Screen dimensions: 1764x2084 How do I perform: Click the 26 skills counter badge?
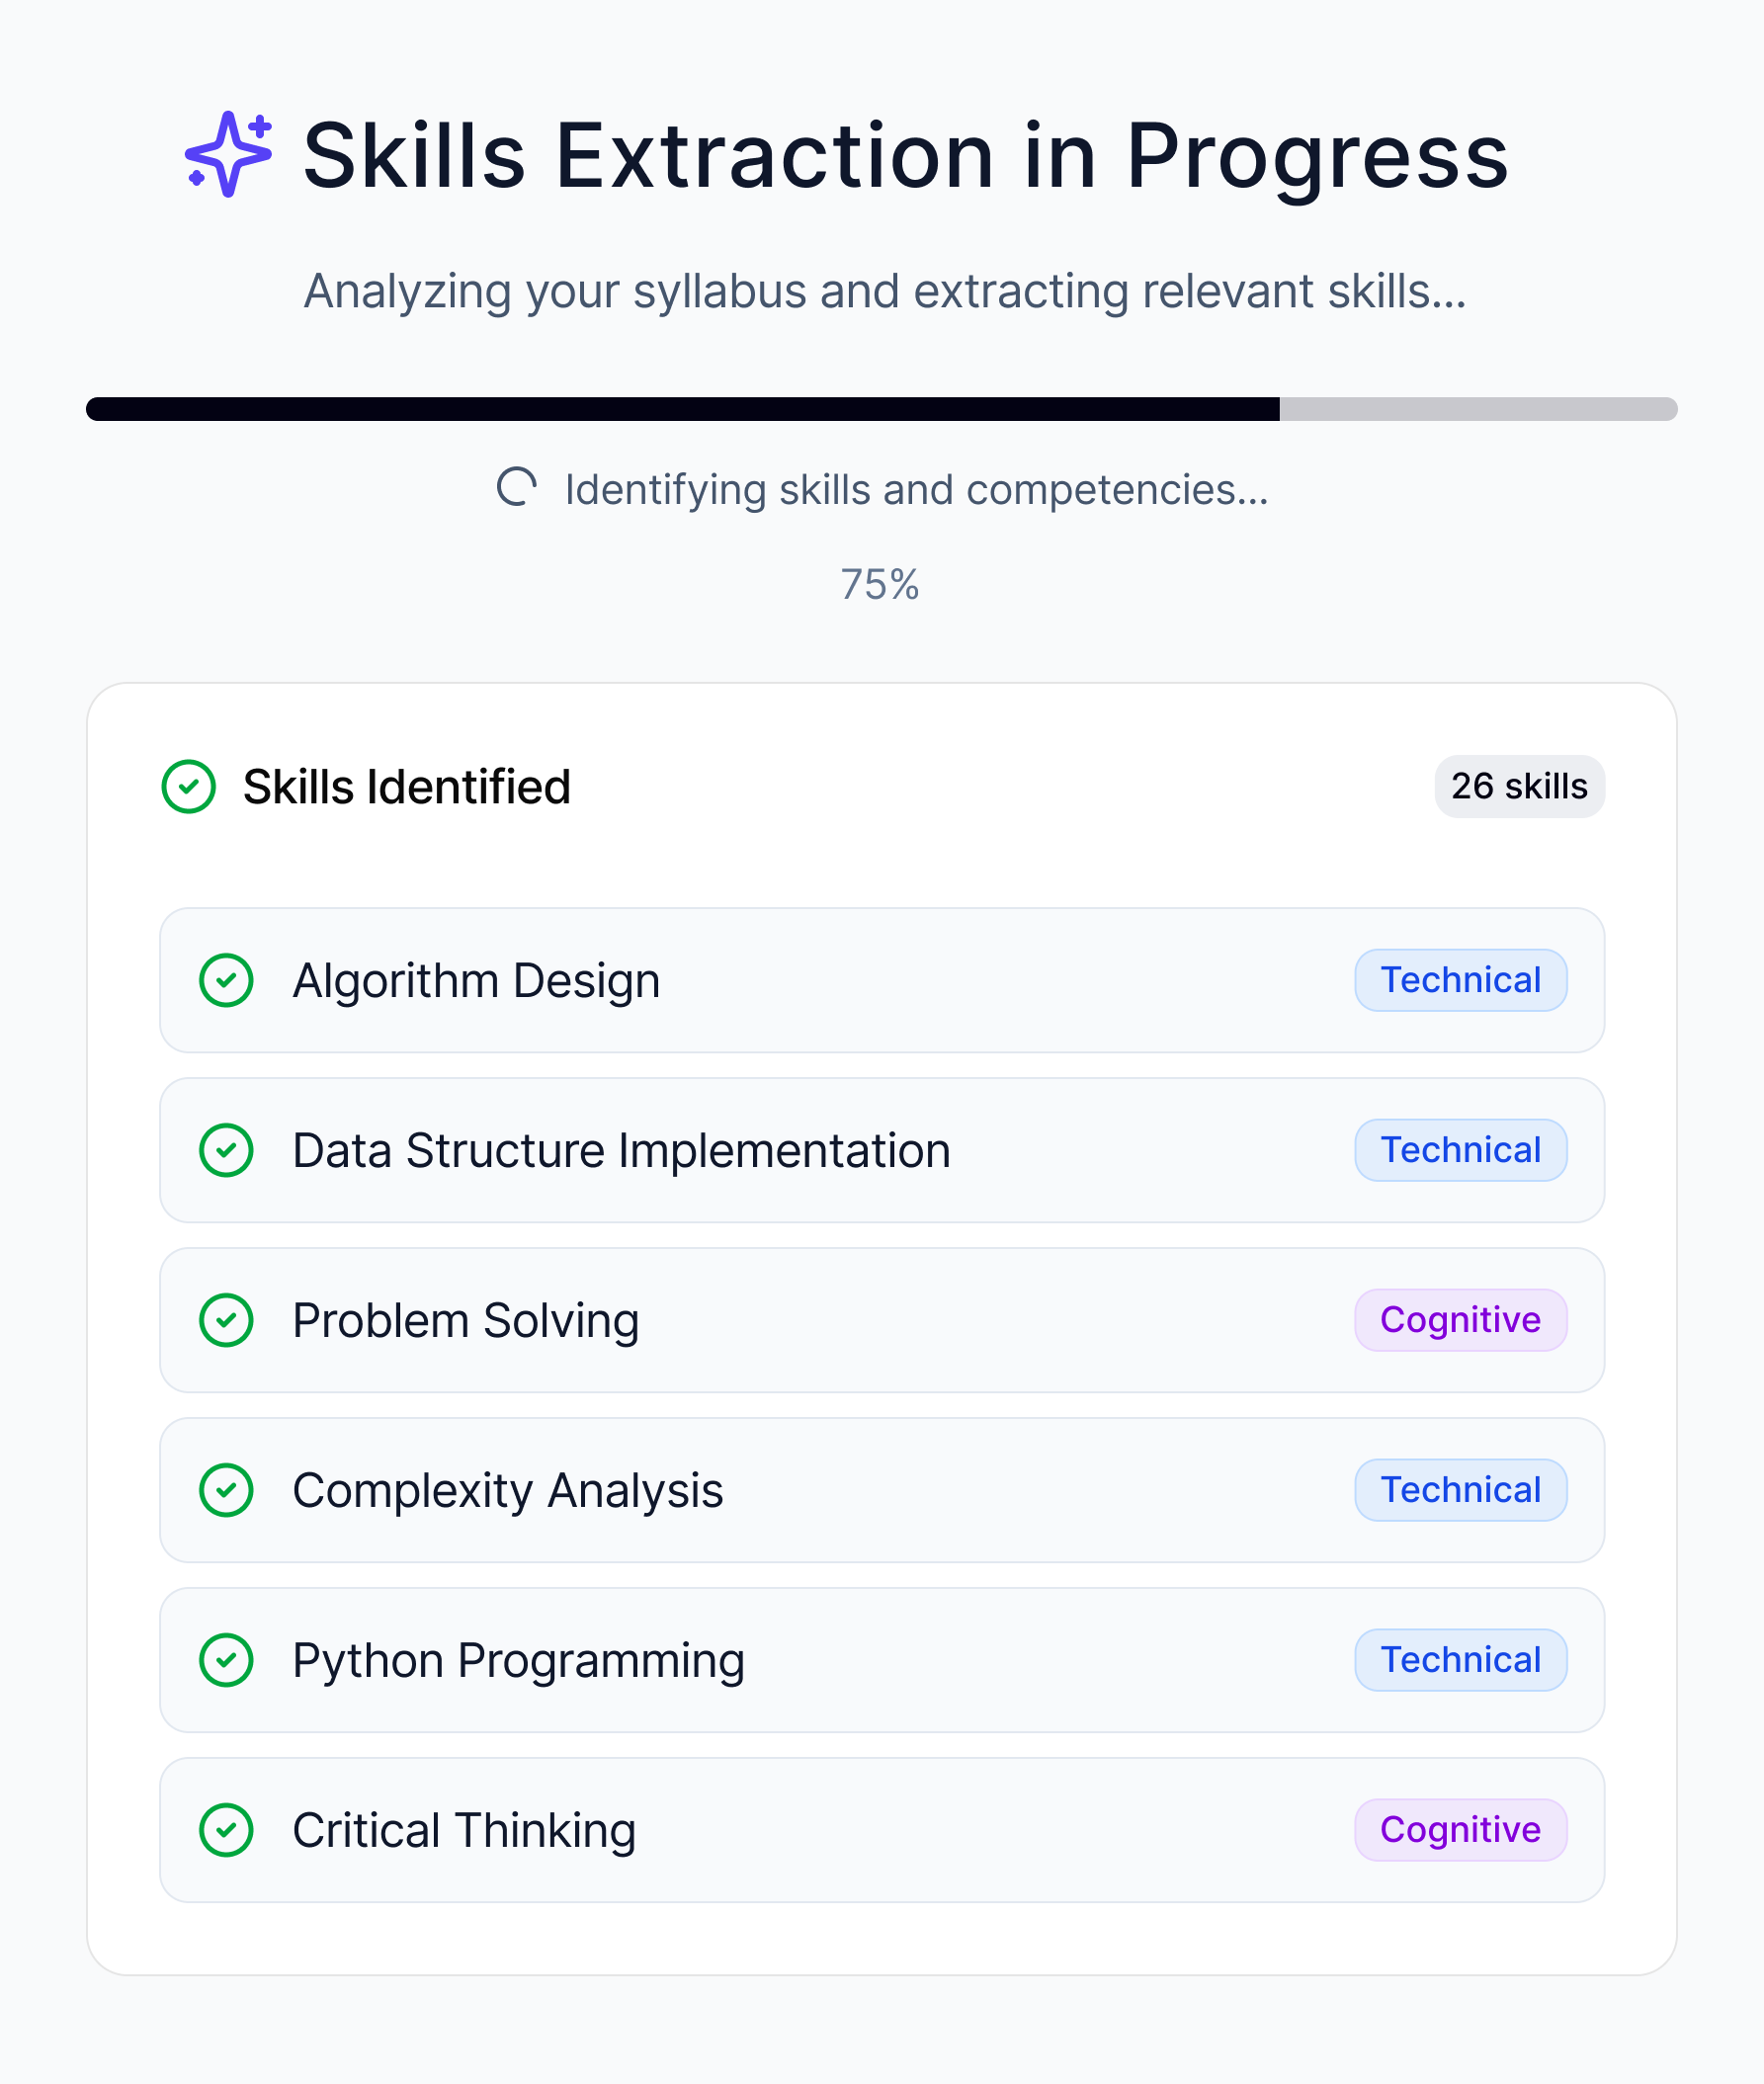tap(1519, 787)
